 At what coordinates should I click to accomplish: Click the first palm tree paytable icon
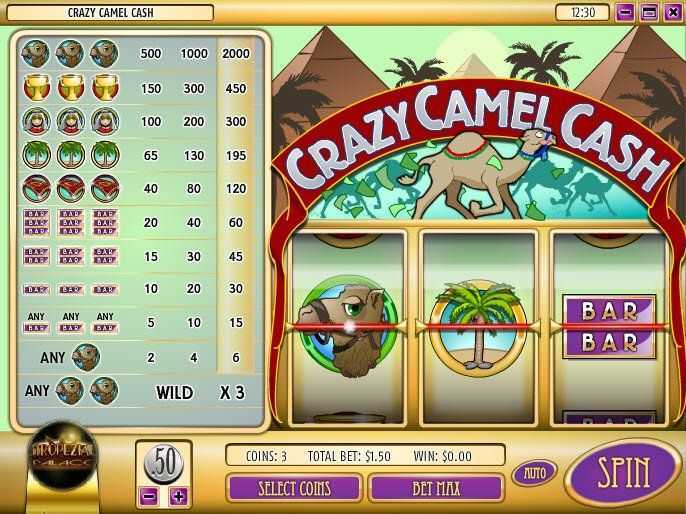click(37, 155)
